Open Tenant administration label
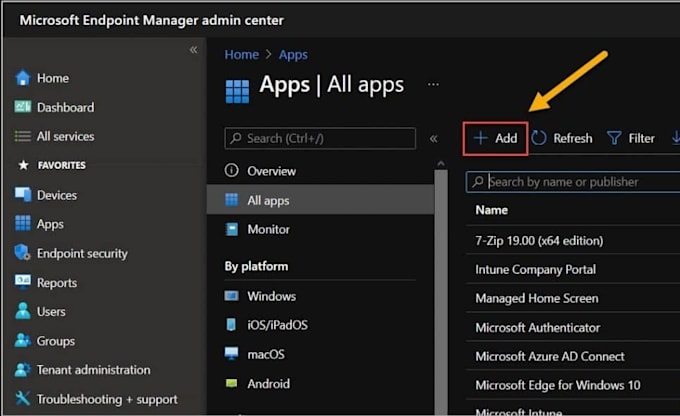The width and height of the screenshot is (680, 416). pyautogui.click(x=94, y=370)
